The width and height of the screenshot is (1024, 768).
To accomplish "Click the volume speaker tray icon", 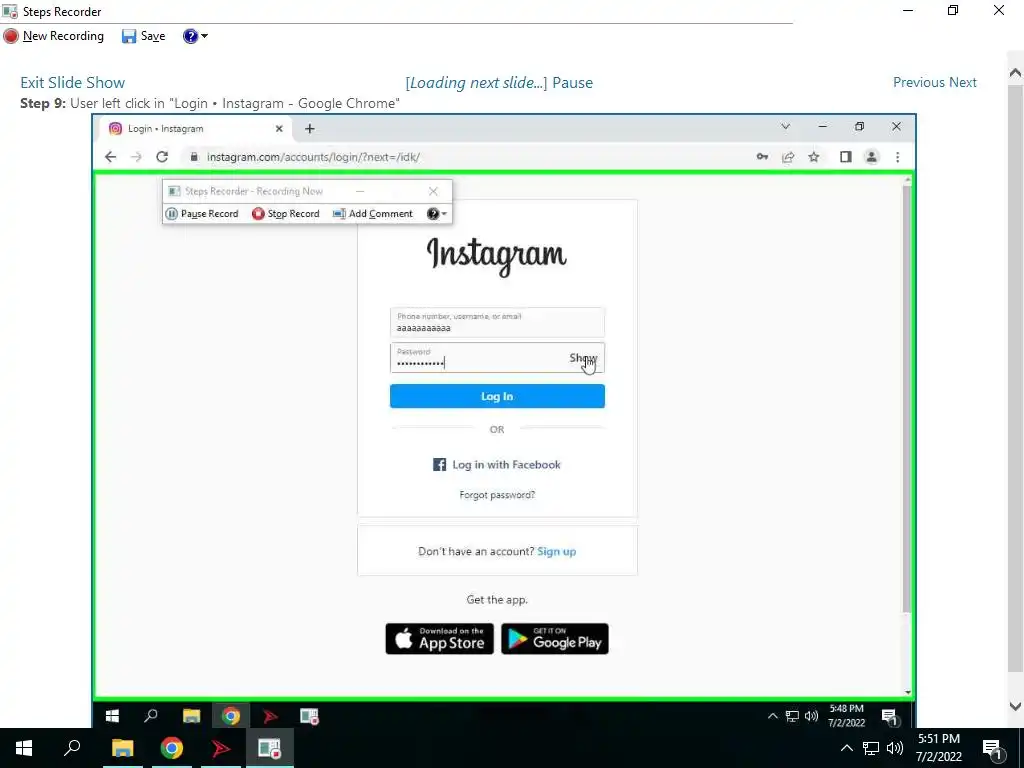I will [x=895, y=748].
